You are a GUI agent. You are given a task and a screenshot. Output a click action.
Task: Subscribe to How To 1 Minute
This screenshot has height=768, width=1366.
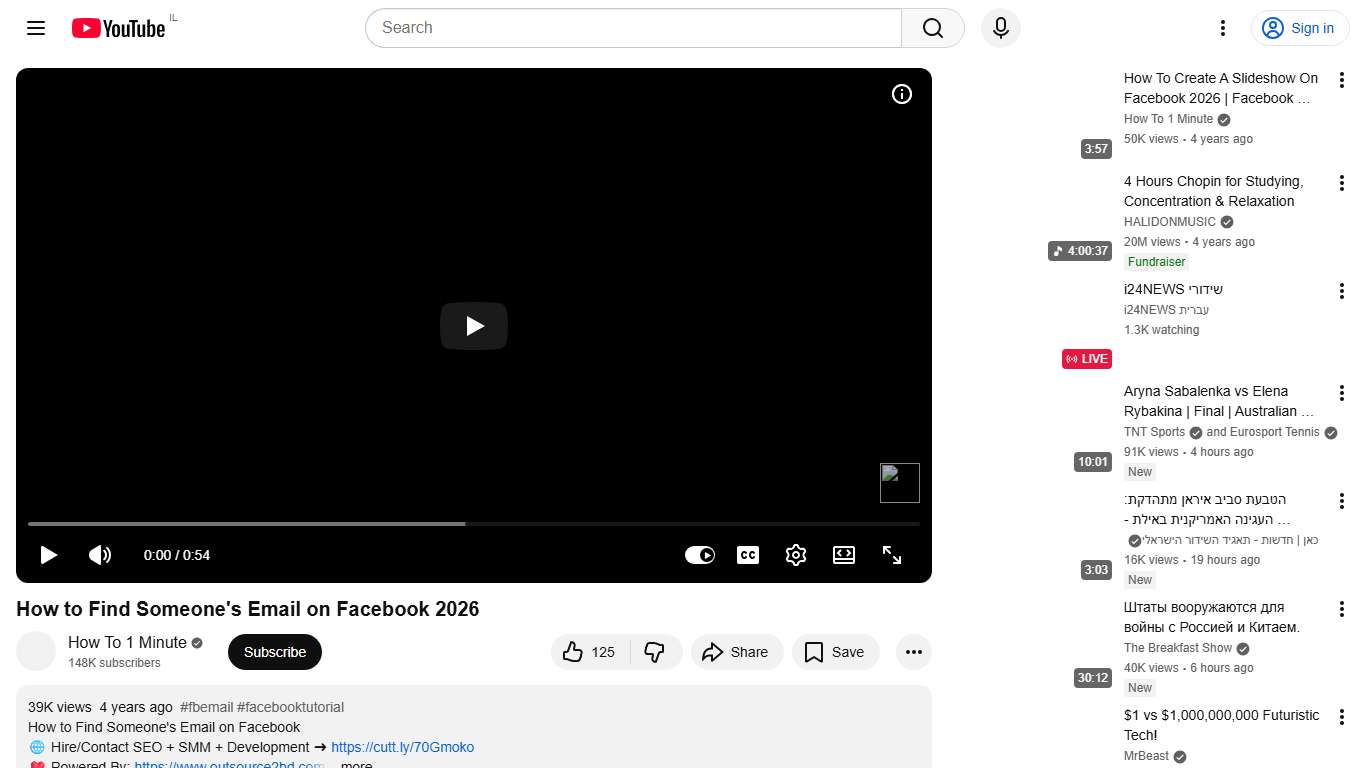274,651
